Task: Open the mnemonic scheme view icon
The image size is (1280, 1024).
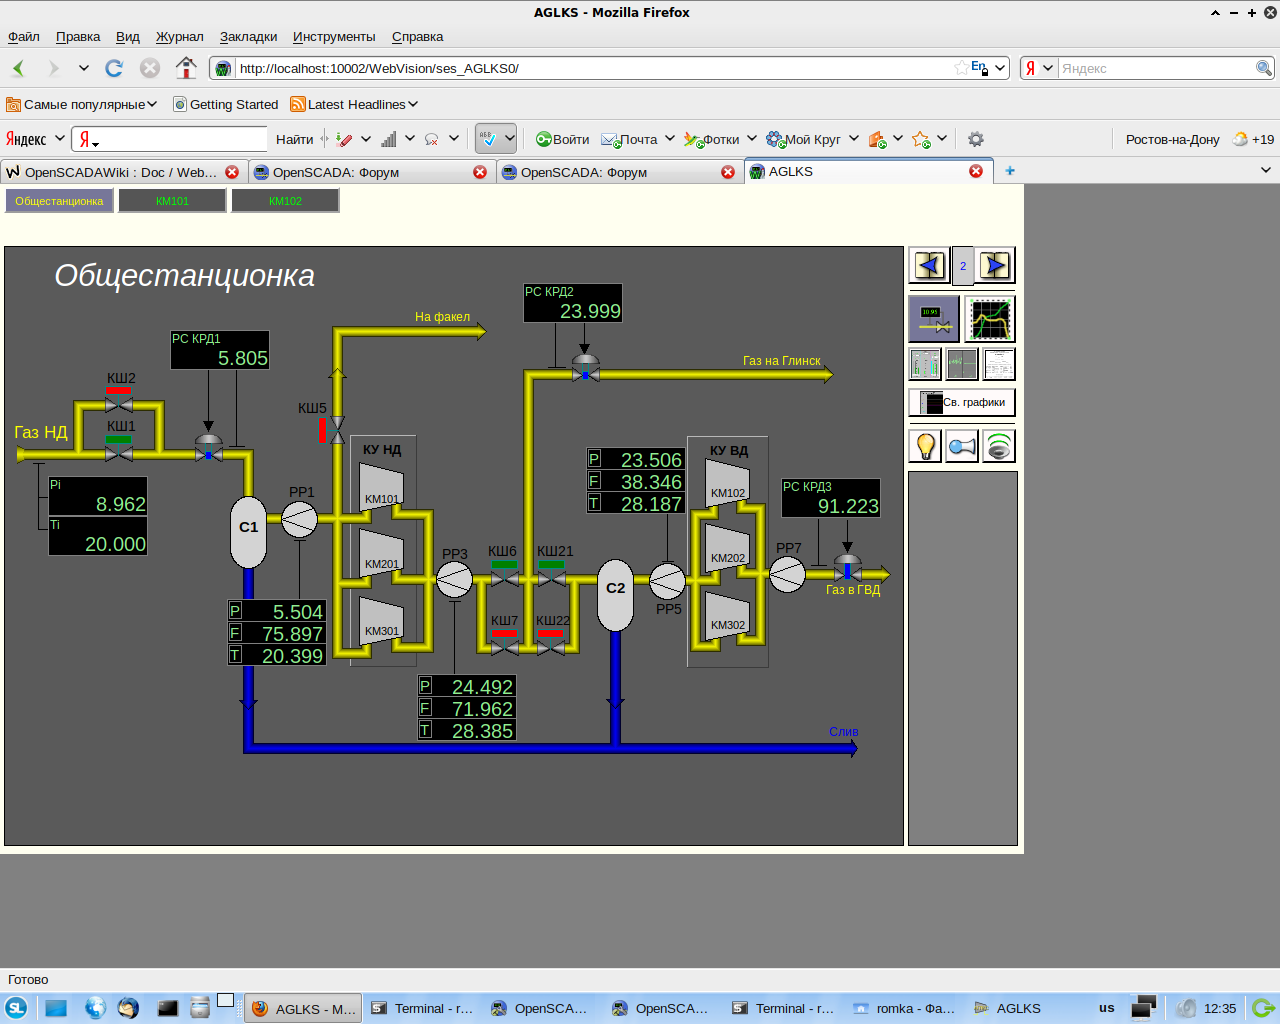Action: (x=934, y=319)
